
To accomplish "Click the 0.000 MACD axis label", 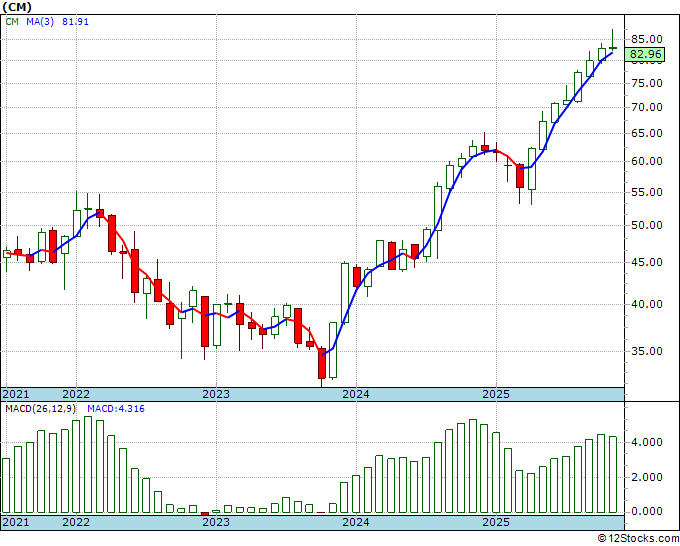I will 647,511.
